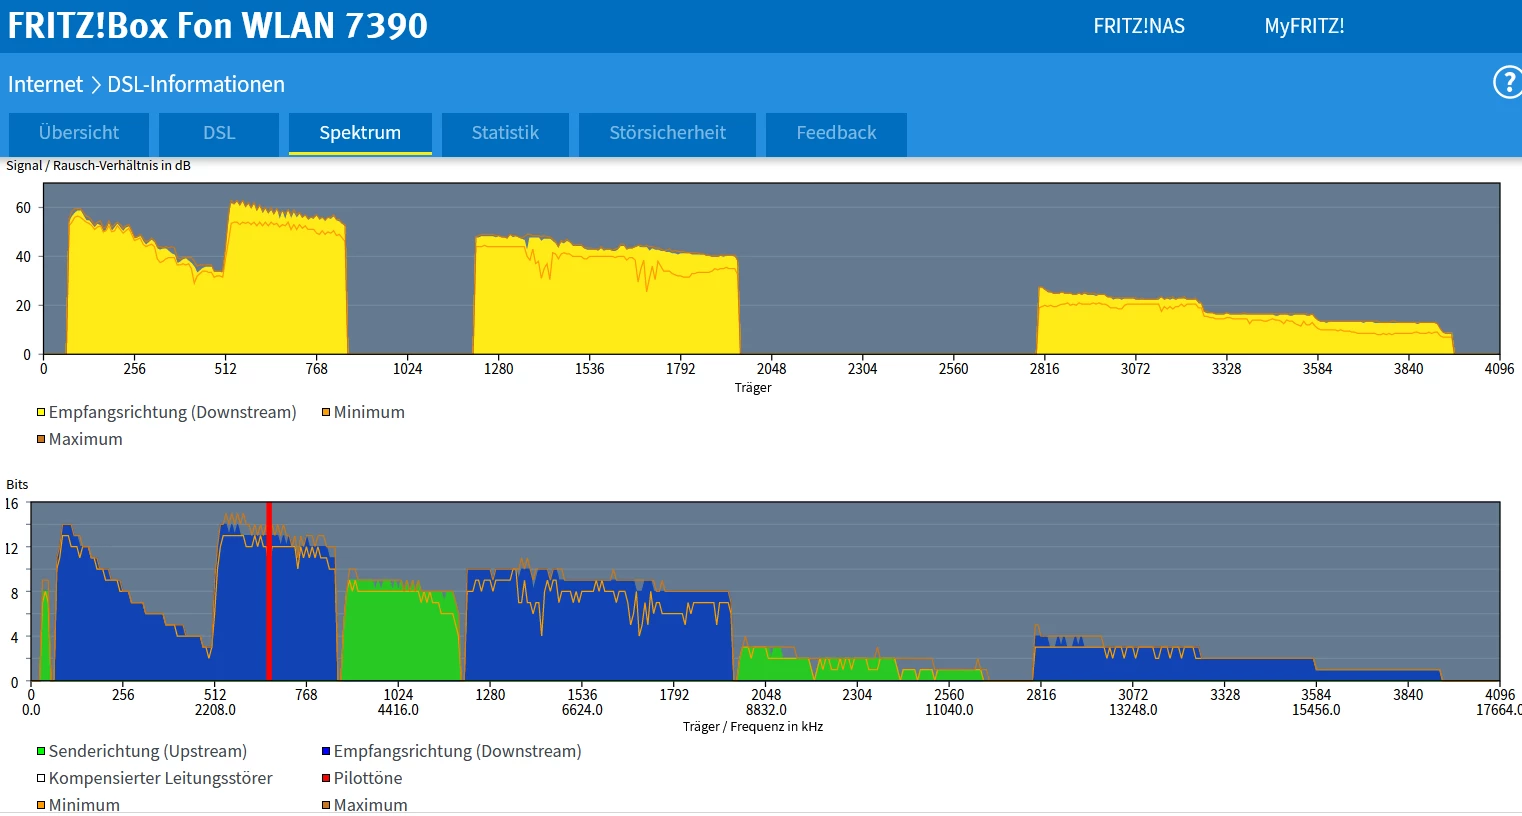The width and height of the screenshot is (1522, 816).
Task: Switch to the Feedback tab
Action: click(x=836, y=133)
